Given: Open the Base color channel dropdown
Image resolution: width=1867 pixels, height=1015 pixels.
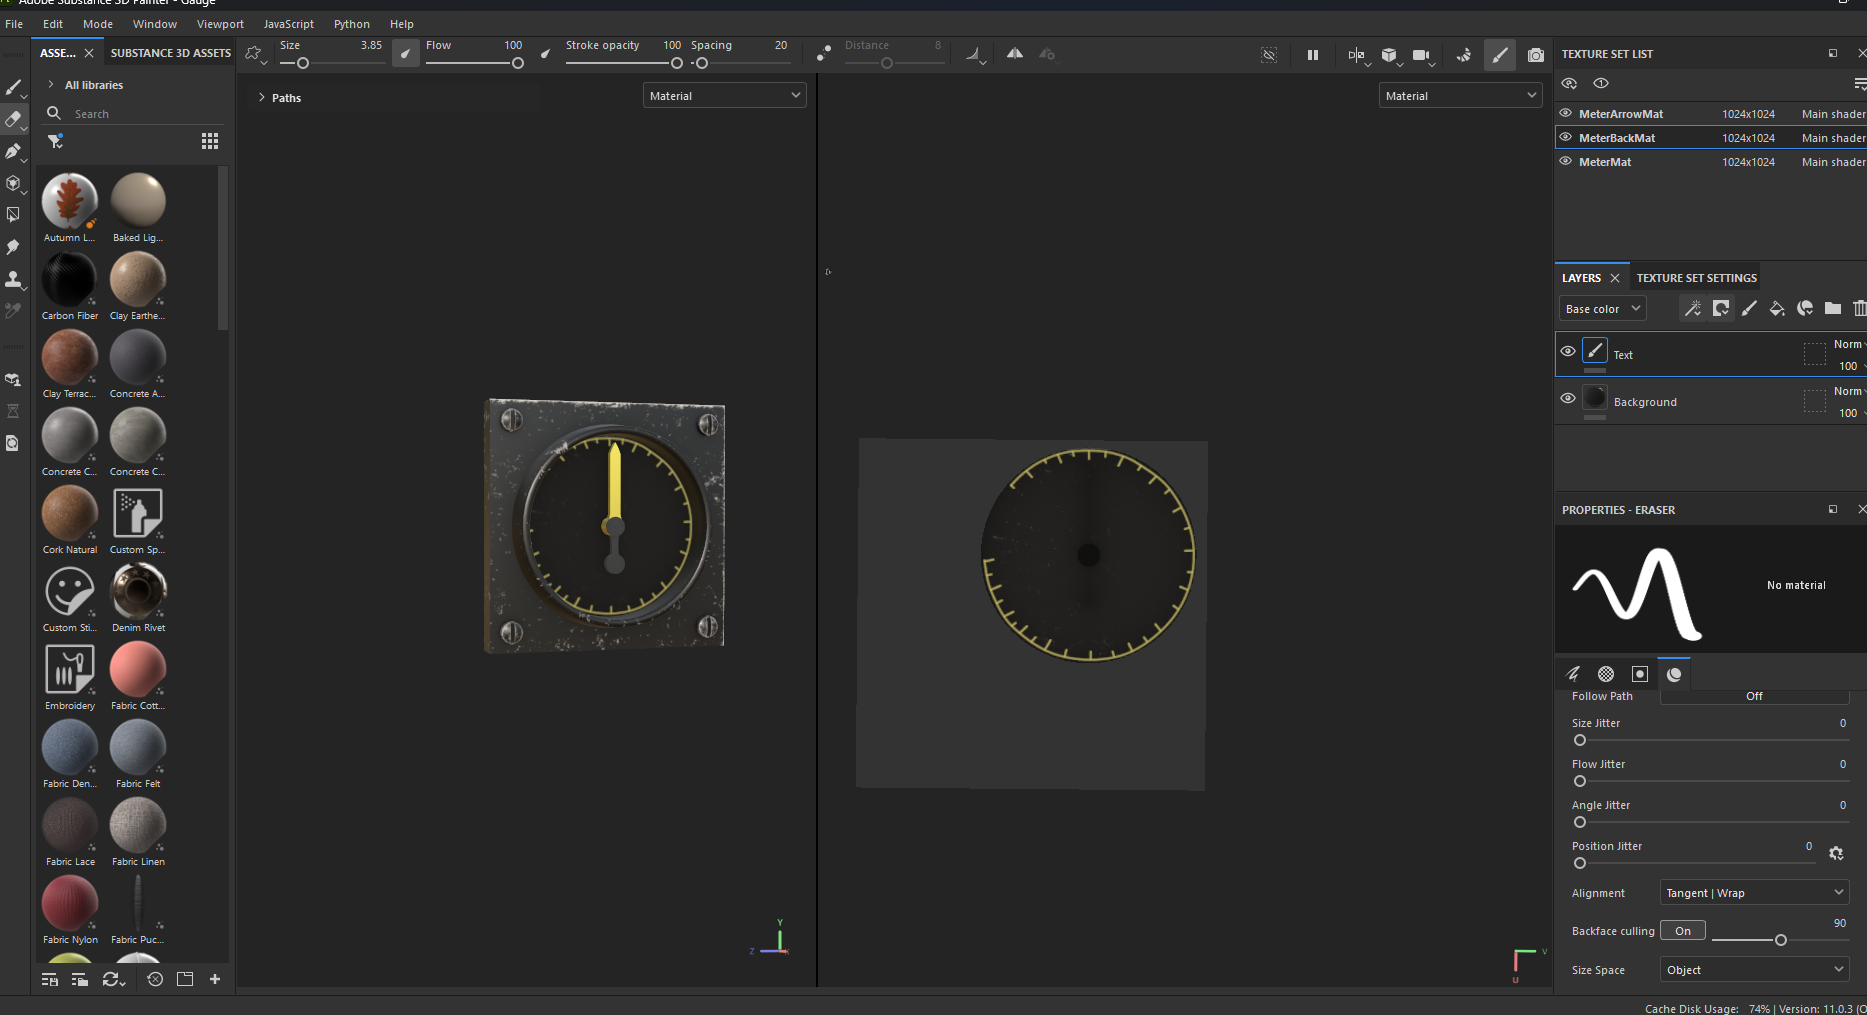Looking at the screenshot, I should (x=1602, y=309).
